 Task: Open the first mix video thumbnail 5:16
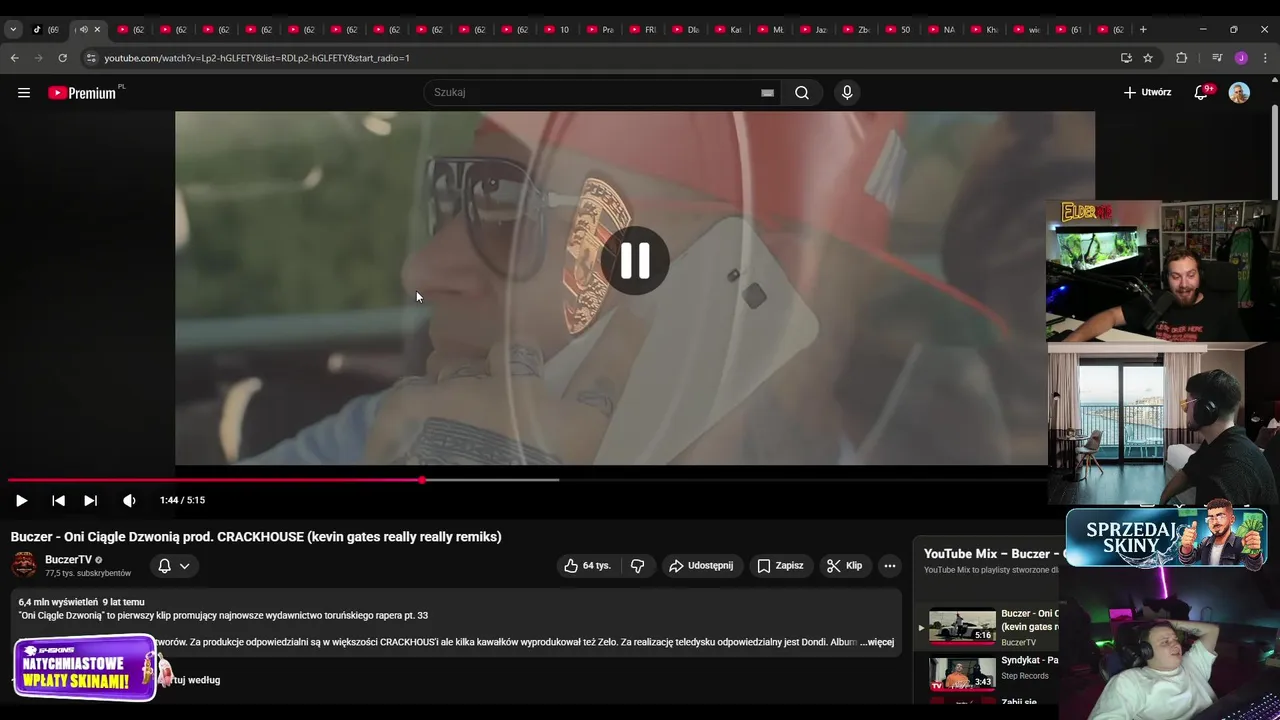pos(962,626)
